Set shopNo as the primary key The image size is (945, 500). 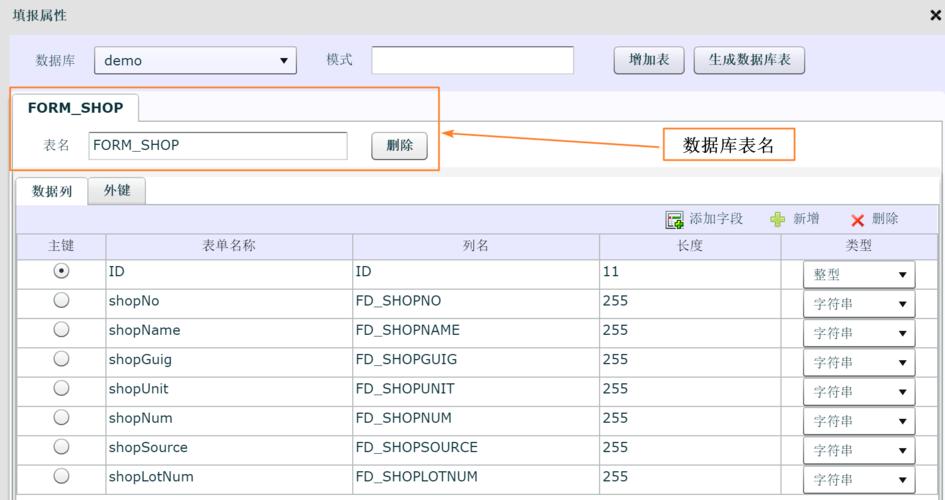point(61,300)
